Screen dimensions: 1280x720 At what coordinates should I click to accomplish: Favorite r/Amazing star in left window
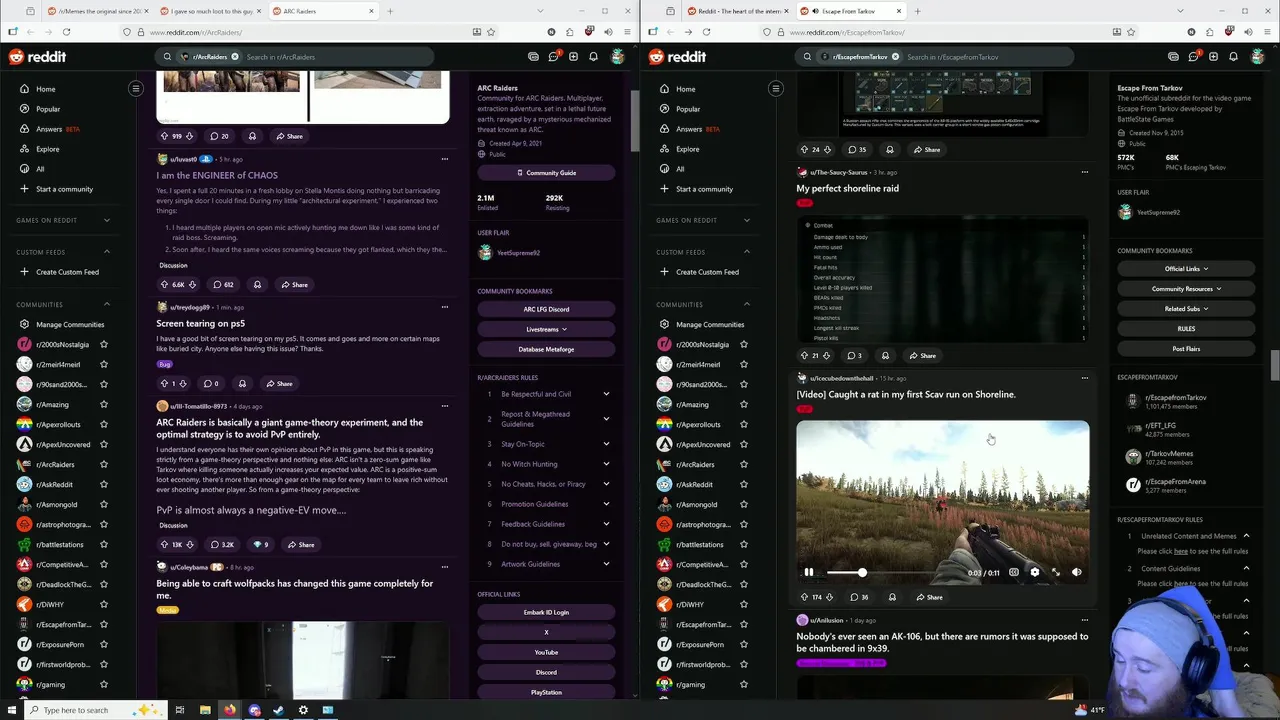click(104, 404)
